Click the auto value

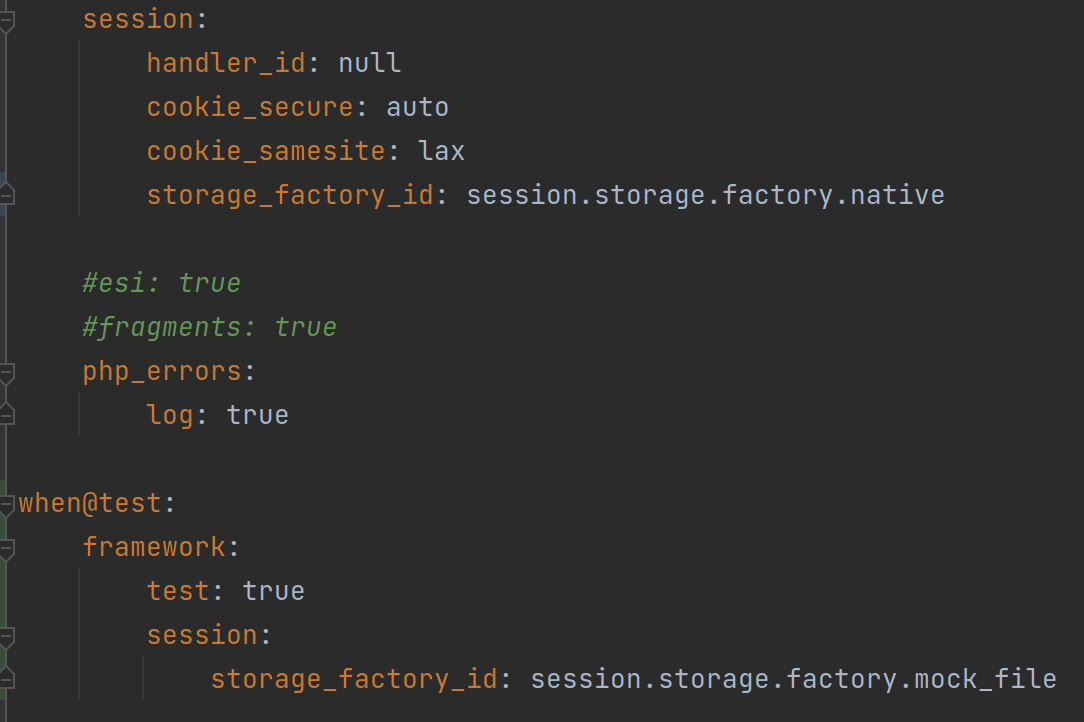(418, 107)
